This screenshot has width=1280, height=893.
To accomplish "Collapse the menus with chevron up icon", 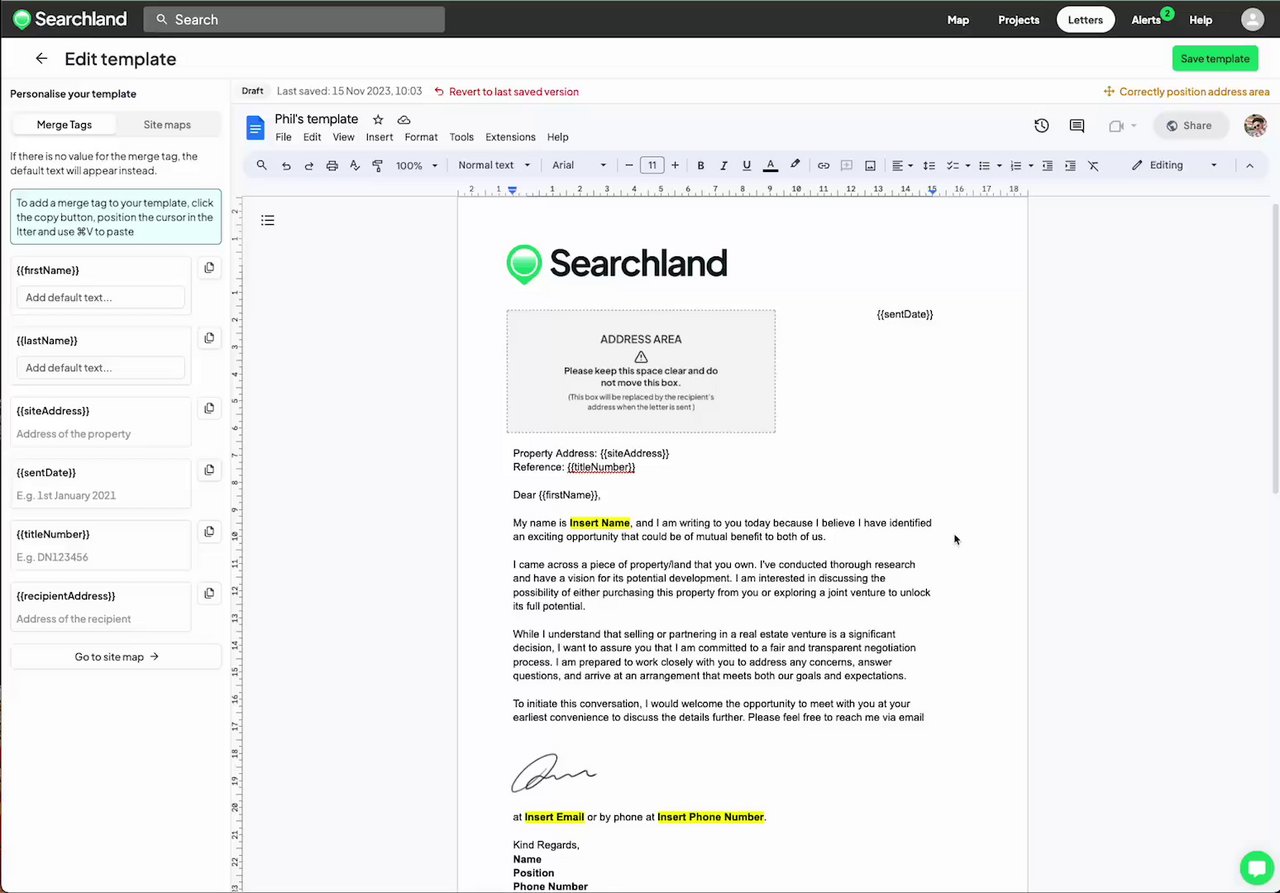I will (x=1249, y=165).
